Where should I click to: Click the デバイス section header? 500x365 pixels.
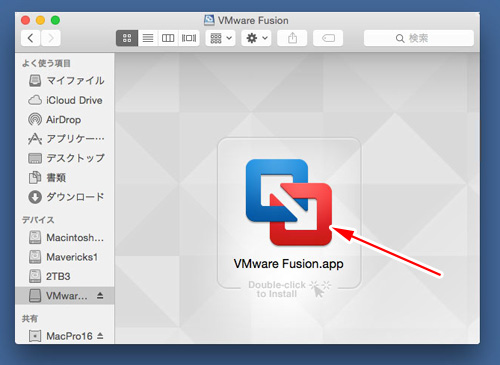(38, 220)
